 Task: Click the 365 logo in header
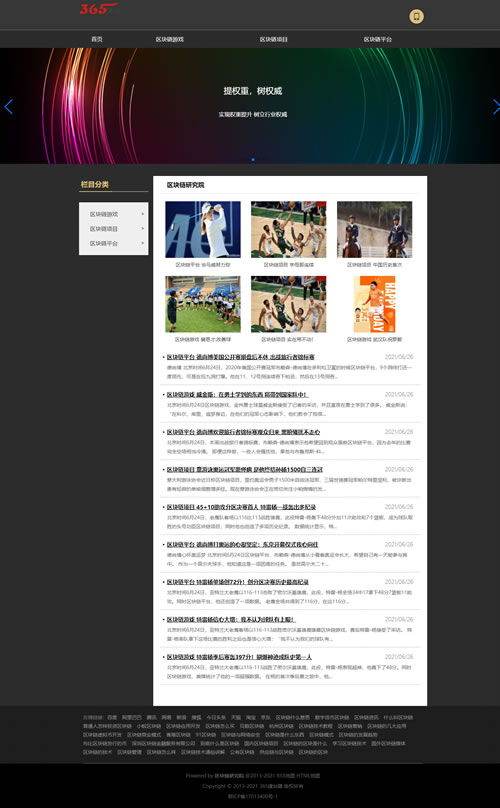(100, 9)
